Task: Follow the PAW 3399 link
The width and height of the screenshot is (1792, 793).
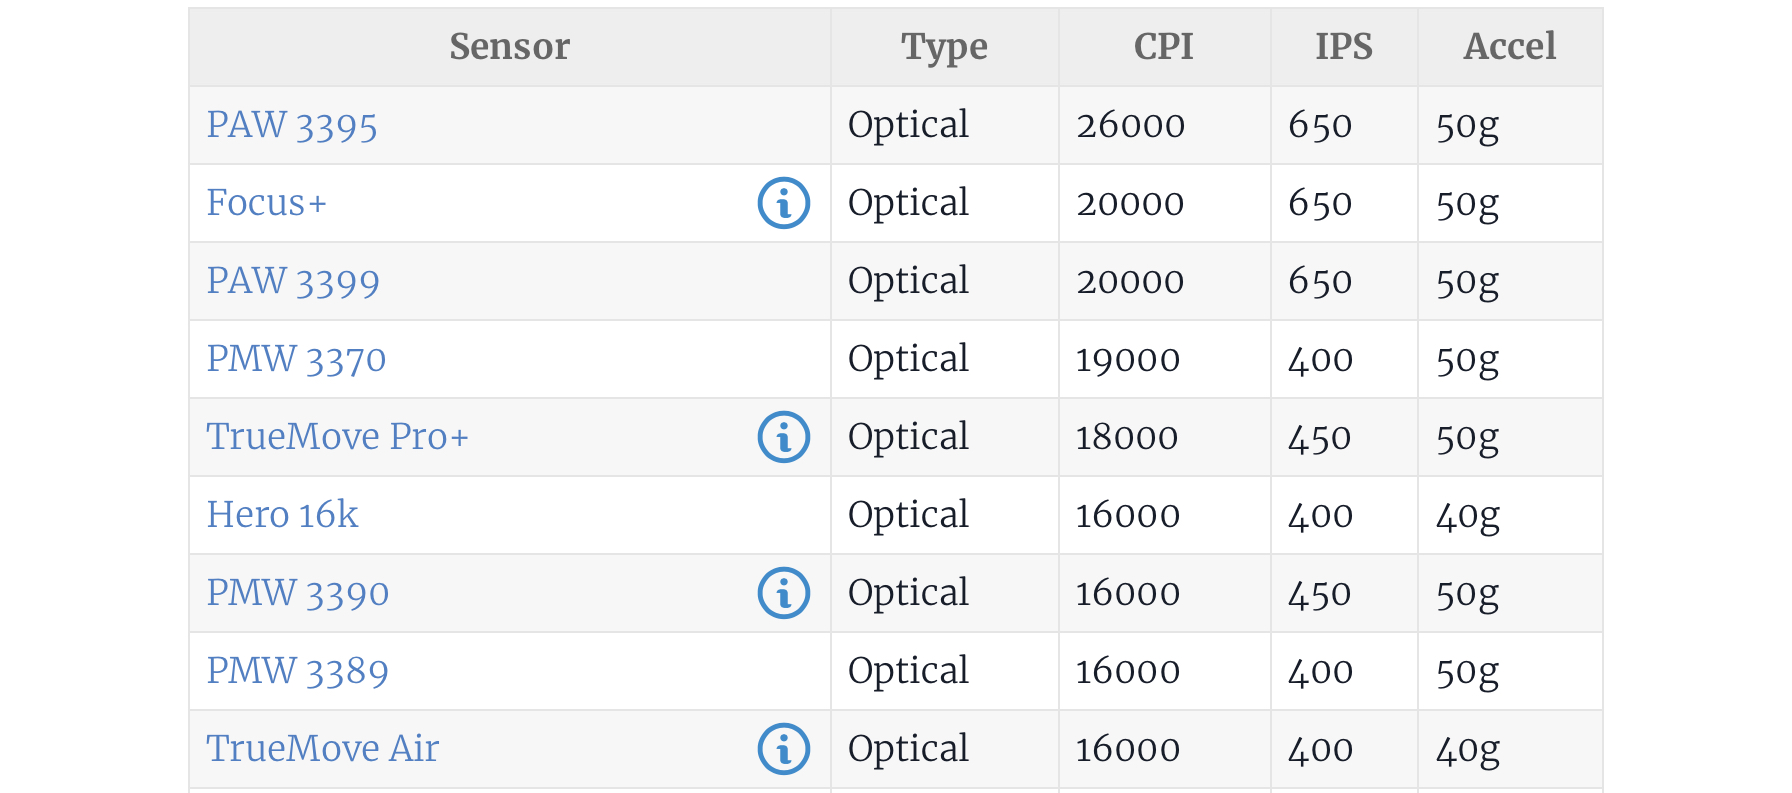Action: pos(292,282)
